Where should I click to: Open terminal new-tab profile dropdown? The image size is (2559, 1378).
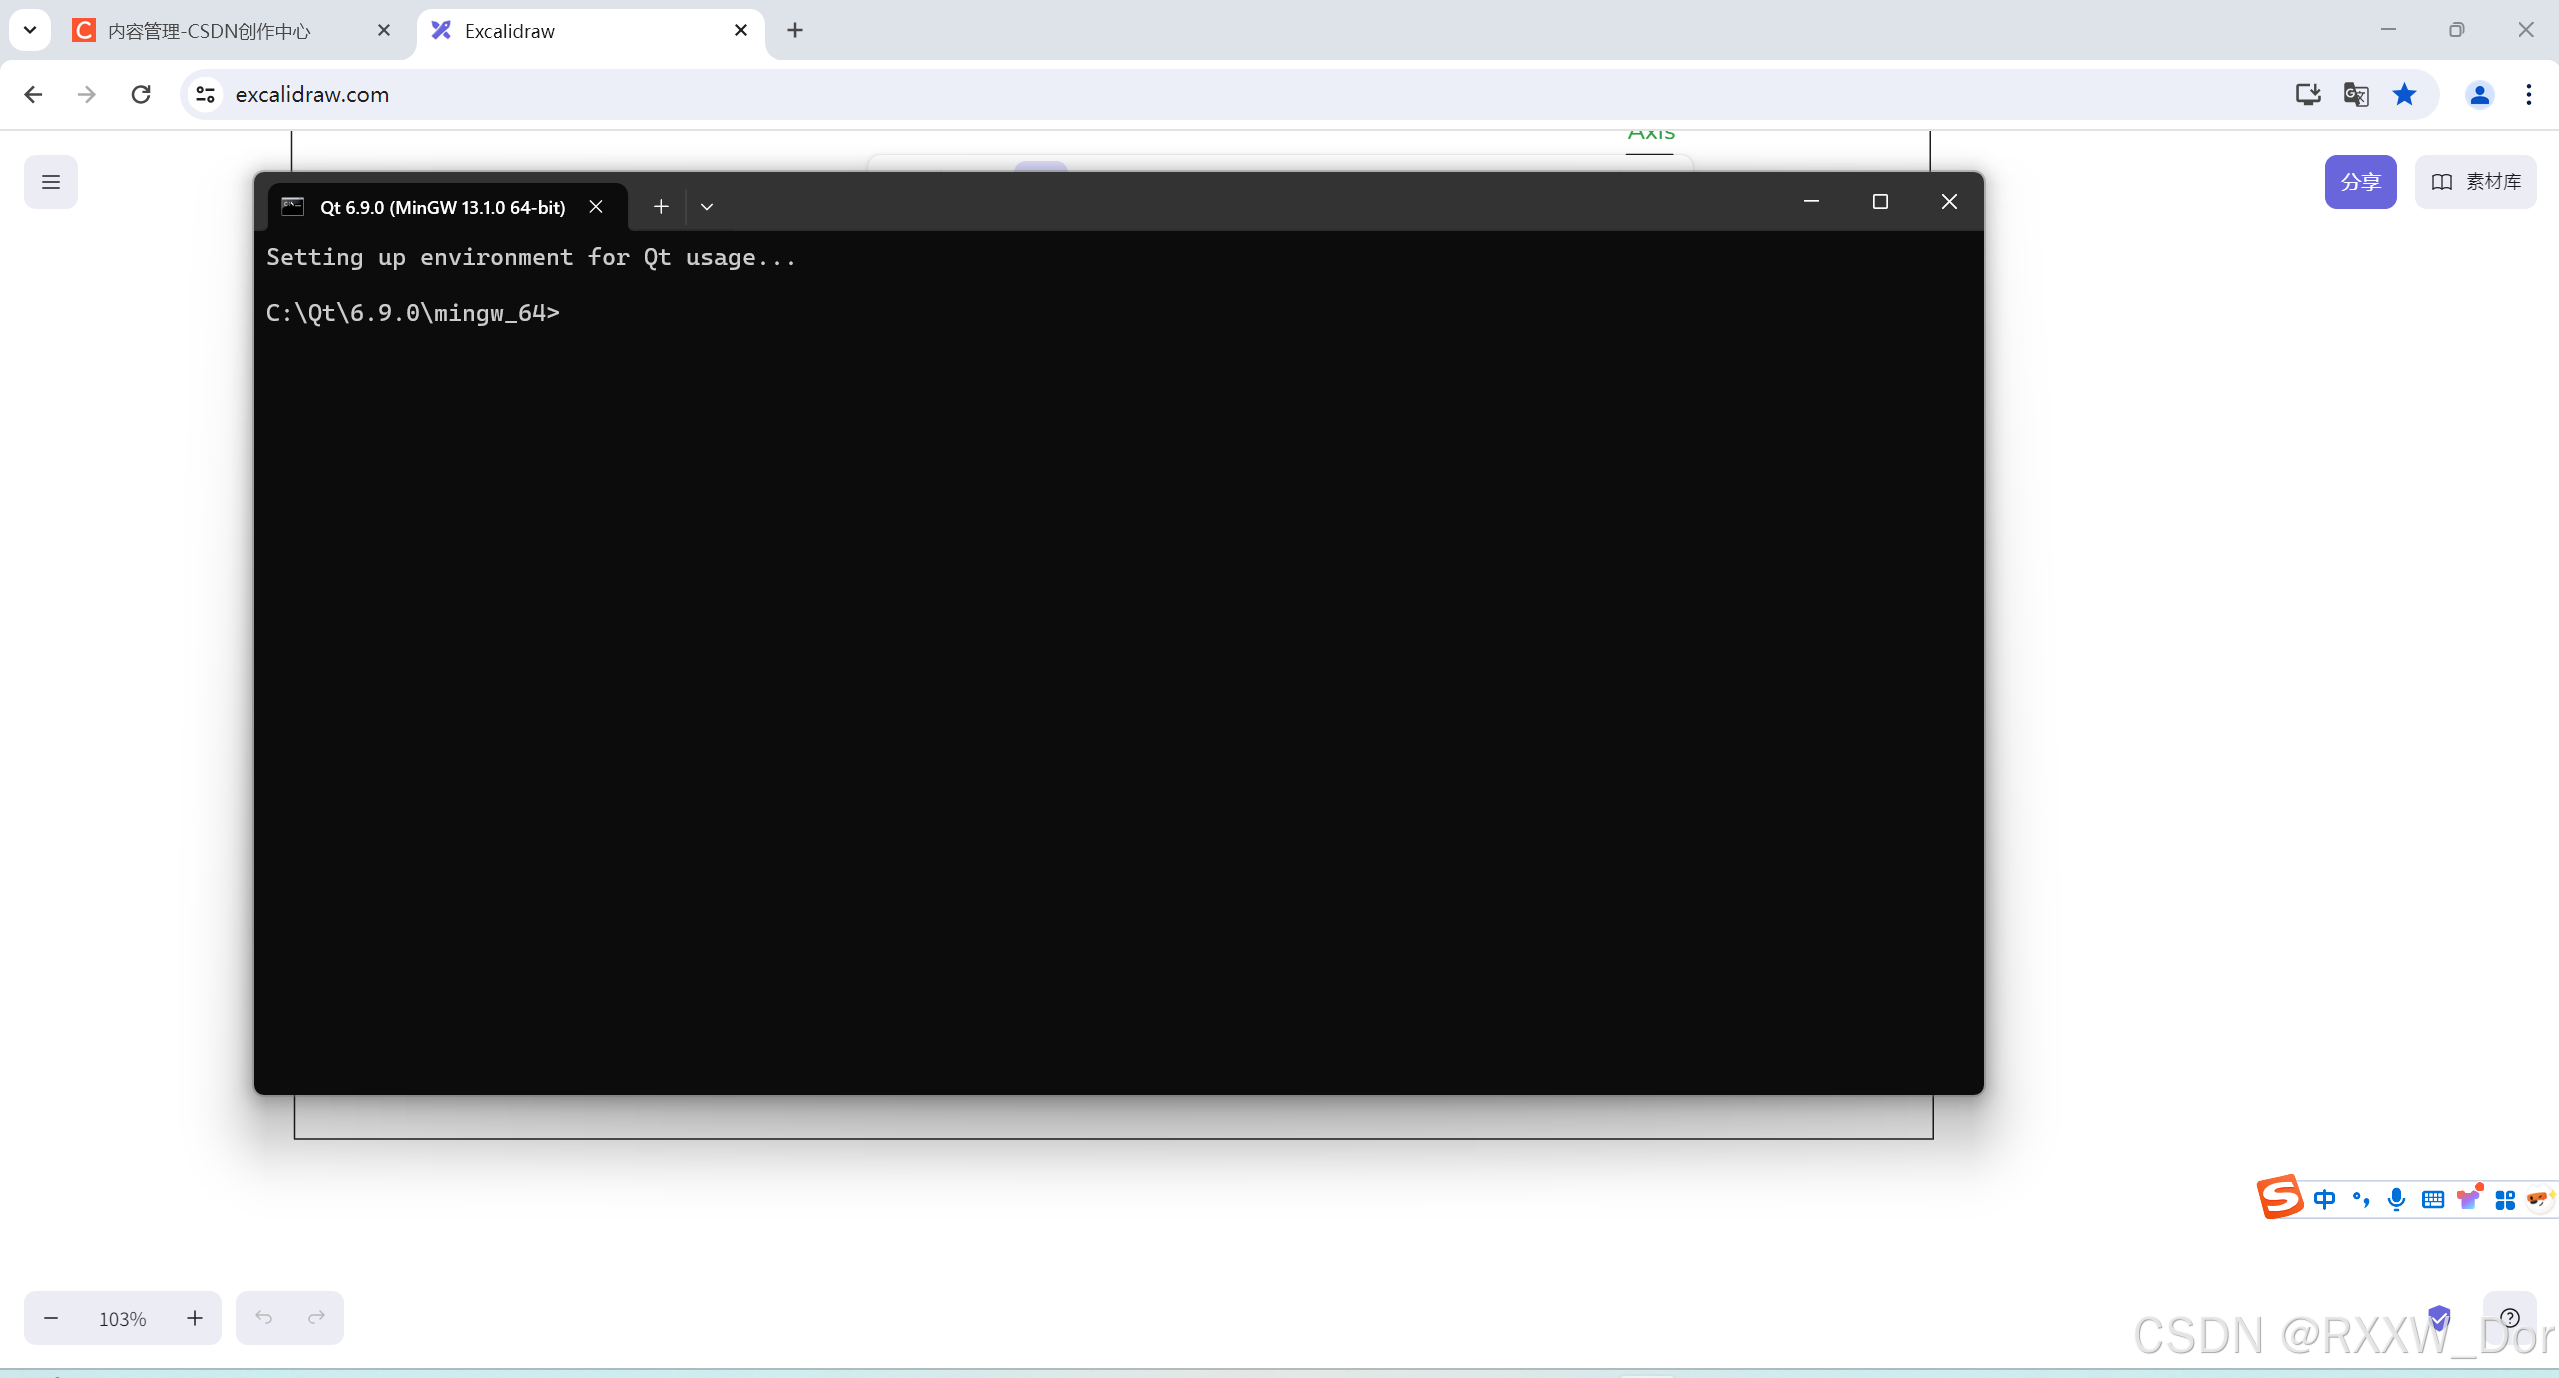(x=707, y=207)
